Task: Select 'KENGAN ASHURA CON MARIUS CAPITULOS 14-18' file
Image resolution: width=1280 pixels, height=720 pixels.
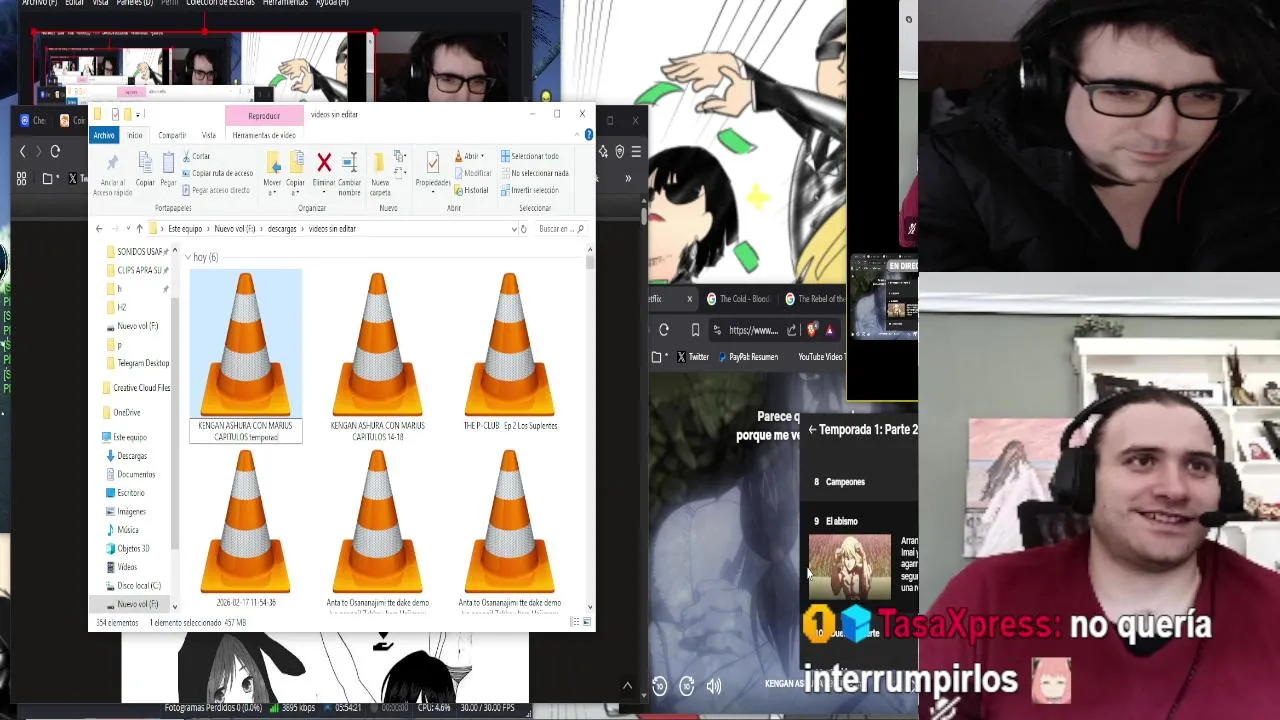Action: (x=377, y=358)
